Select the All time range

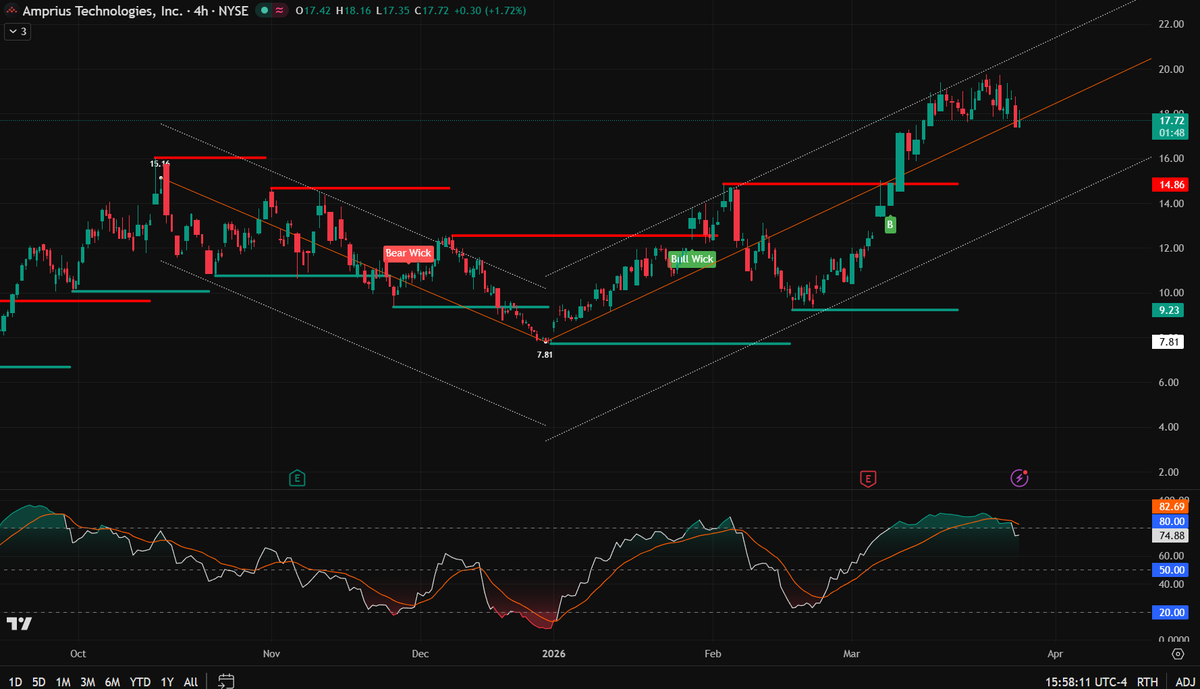tap(190, 681)
